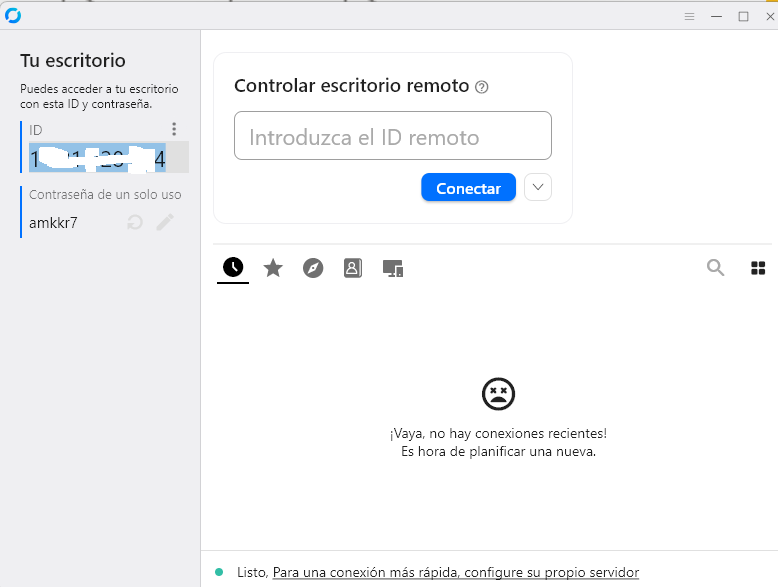Open the configure su propio servidor link
The image size is (778, 587).
coord(455,572)
